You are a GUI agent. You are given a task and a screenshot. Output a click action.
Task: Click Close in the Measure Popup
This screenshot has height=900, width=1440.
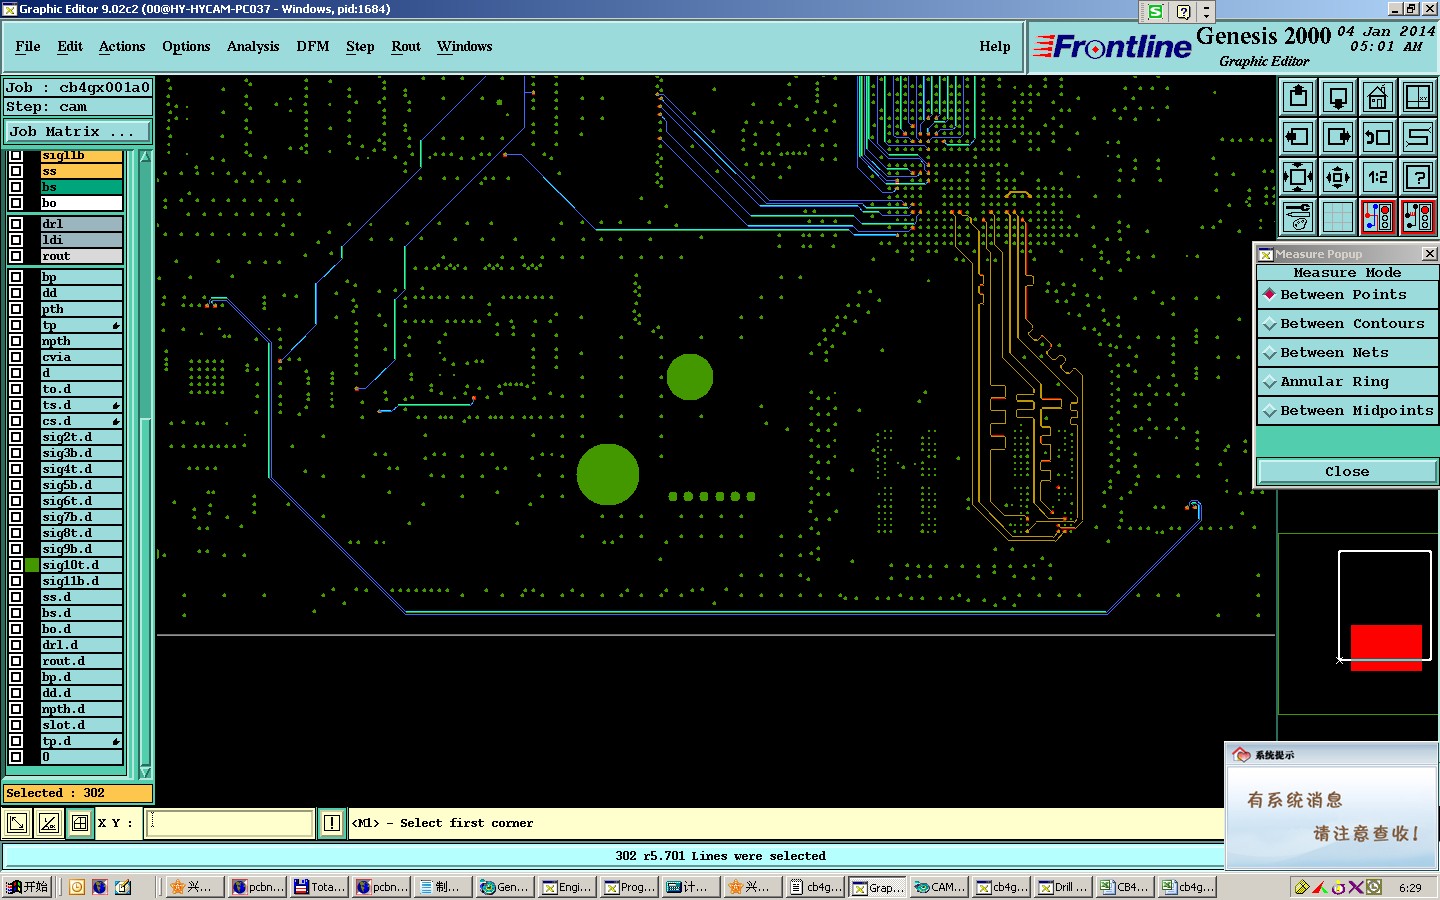point(1347,471)
